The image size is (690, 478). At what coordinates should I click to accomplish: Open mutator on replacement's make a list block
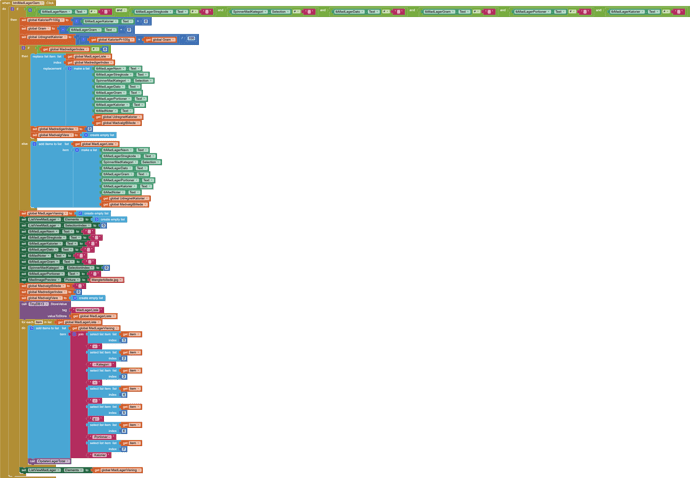[70, 69]
